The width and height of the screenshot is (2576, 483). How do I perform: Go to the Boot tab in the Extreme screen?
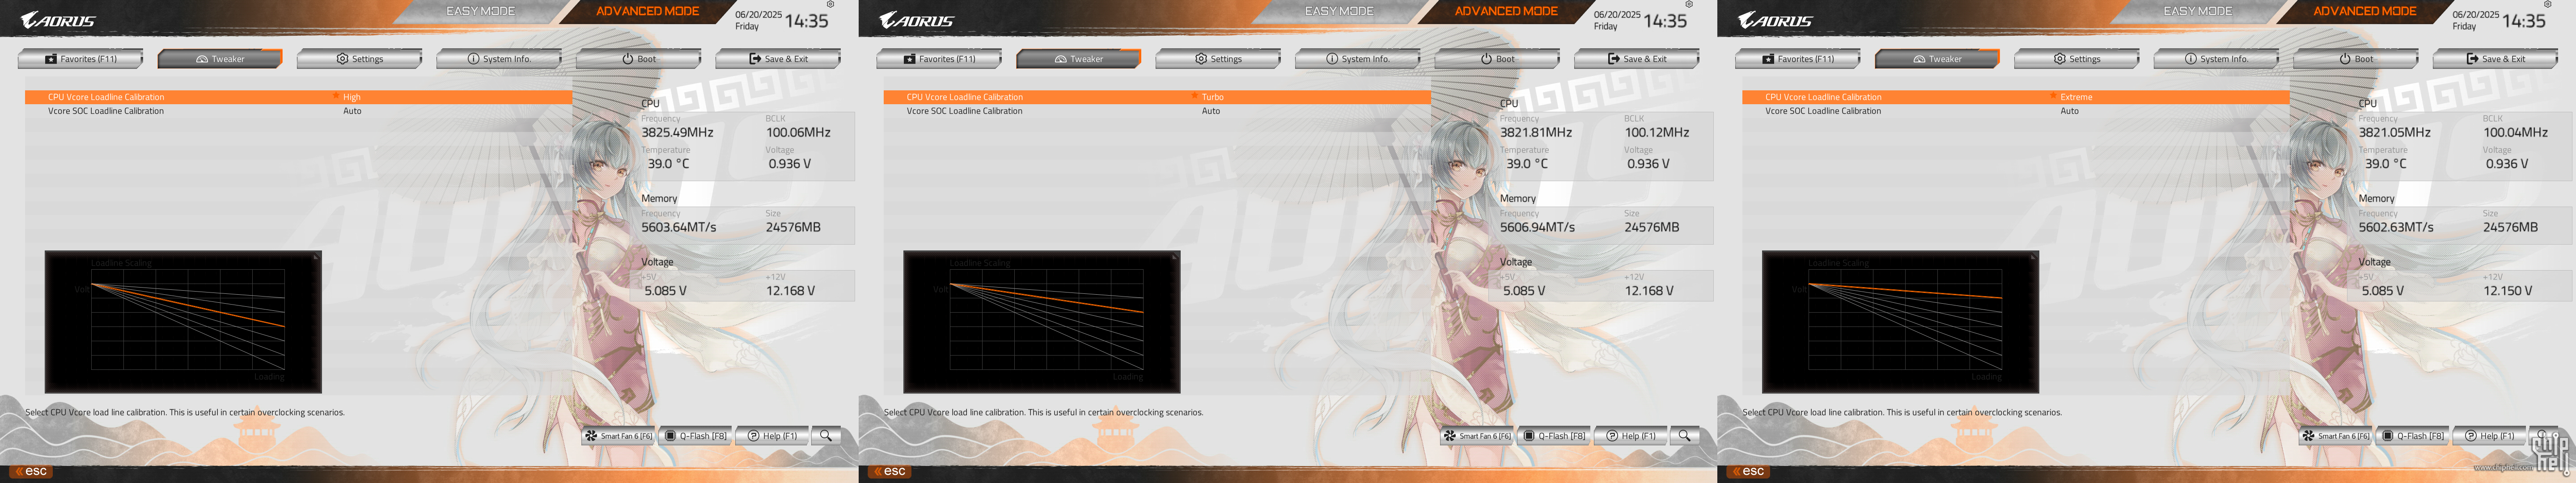coord(2357,59)
